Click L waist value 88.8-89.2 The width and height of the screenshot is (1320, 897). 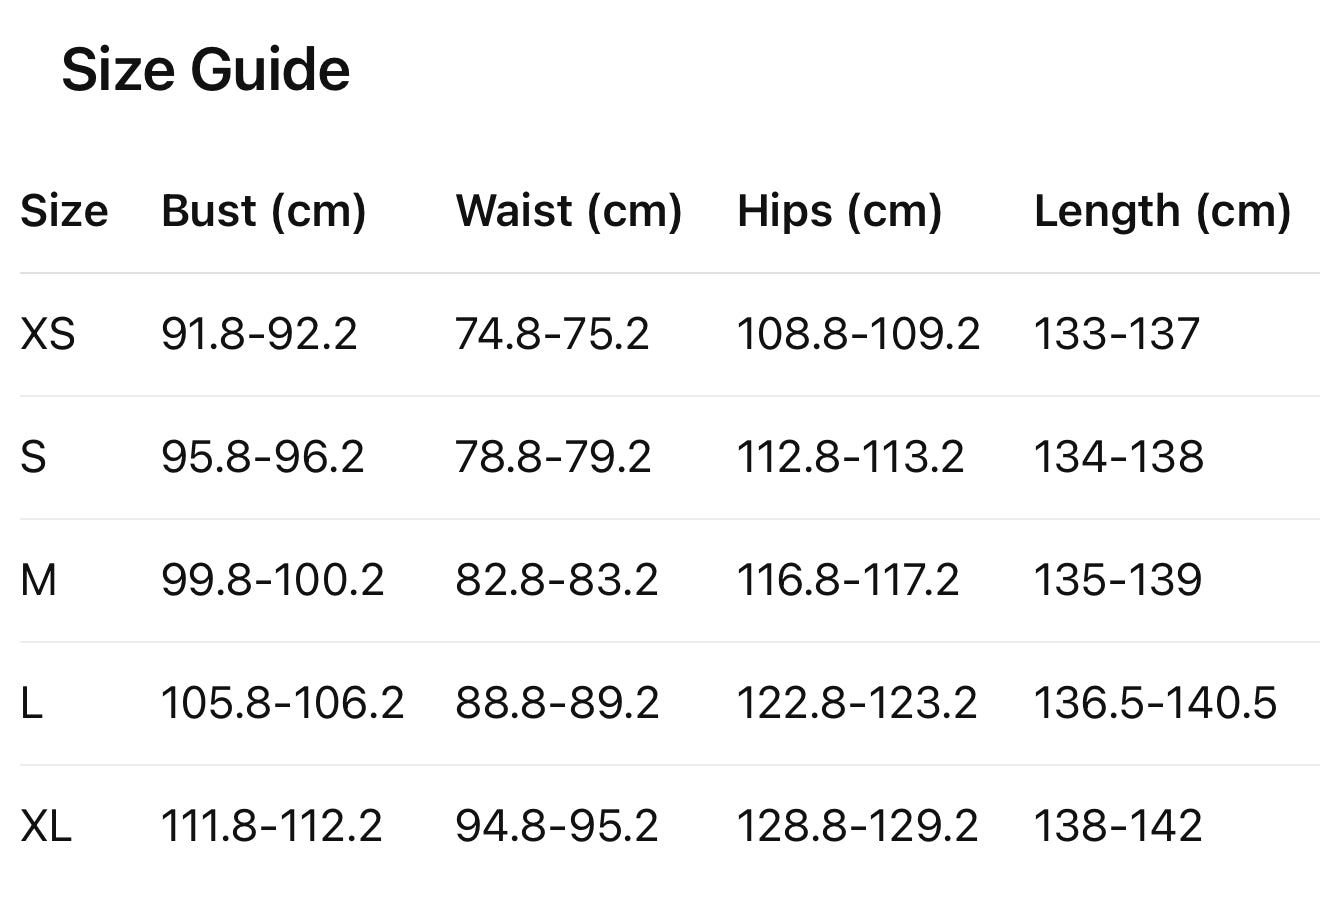[x=557, y=703]
